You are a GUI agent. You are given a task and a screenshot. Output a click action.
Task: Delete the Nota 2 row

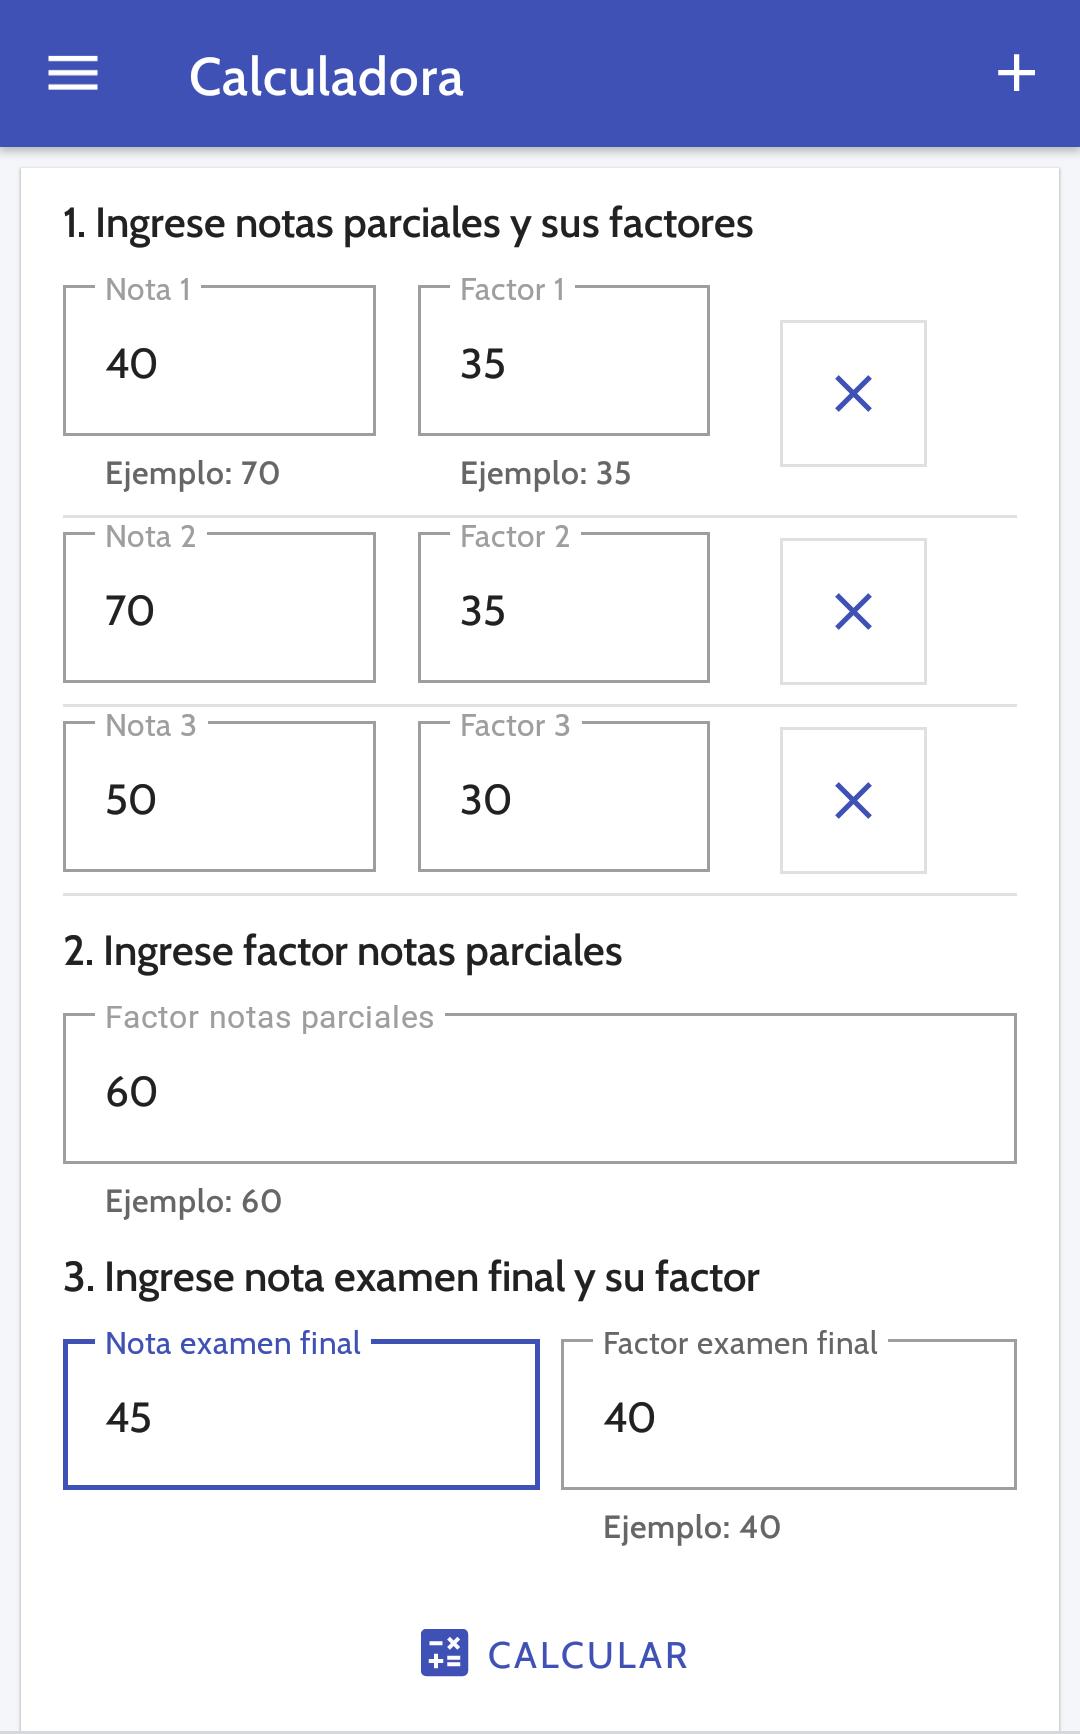tap(853, 611)
